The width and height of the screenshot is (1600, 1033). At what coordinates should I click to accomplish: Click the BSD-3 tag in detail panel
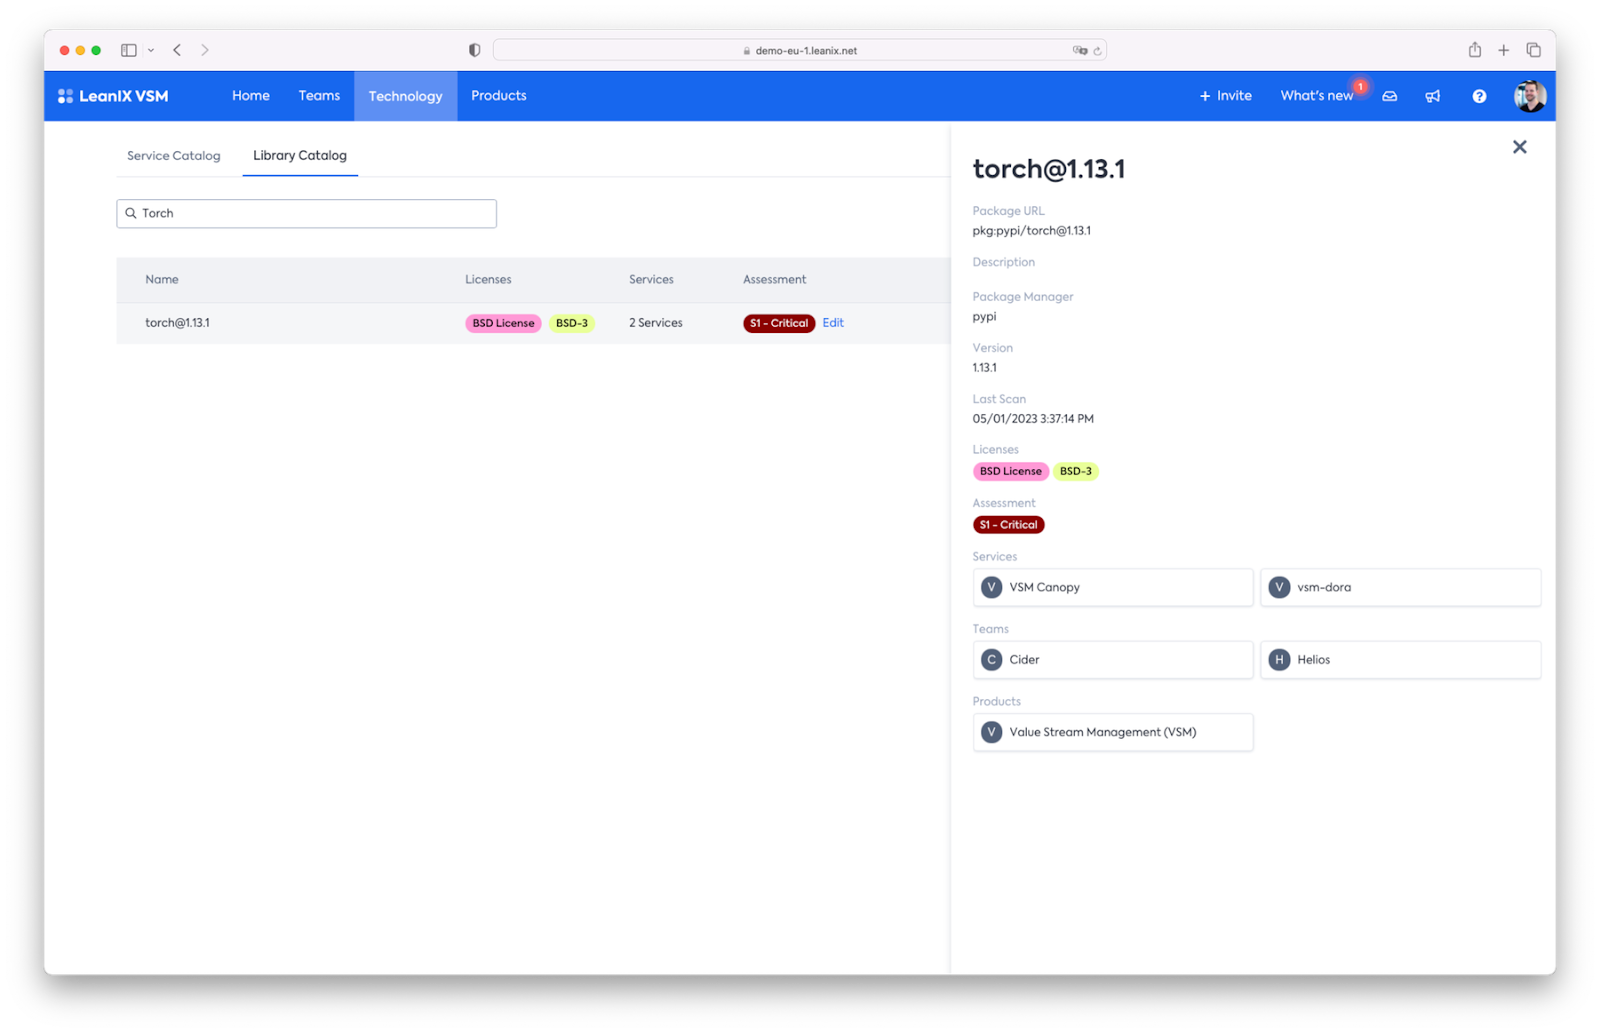click(1076, 471)
